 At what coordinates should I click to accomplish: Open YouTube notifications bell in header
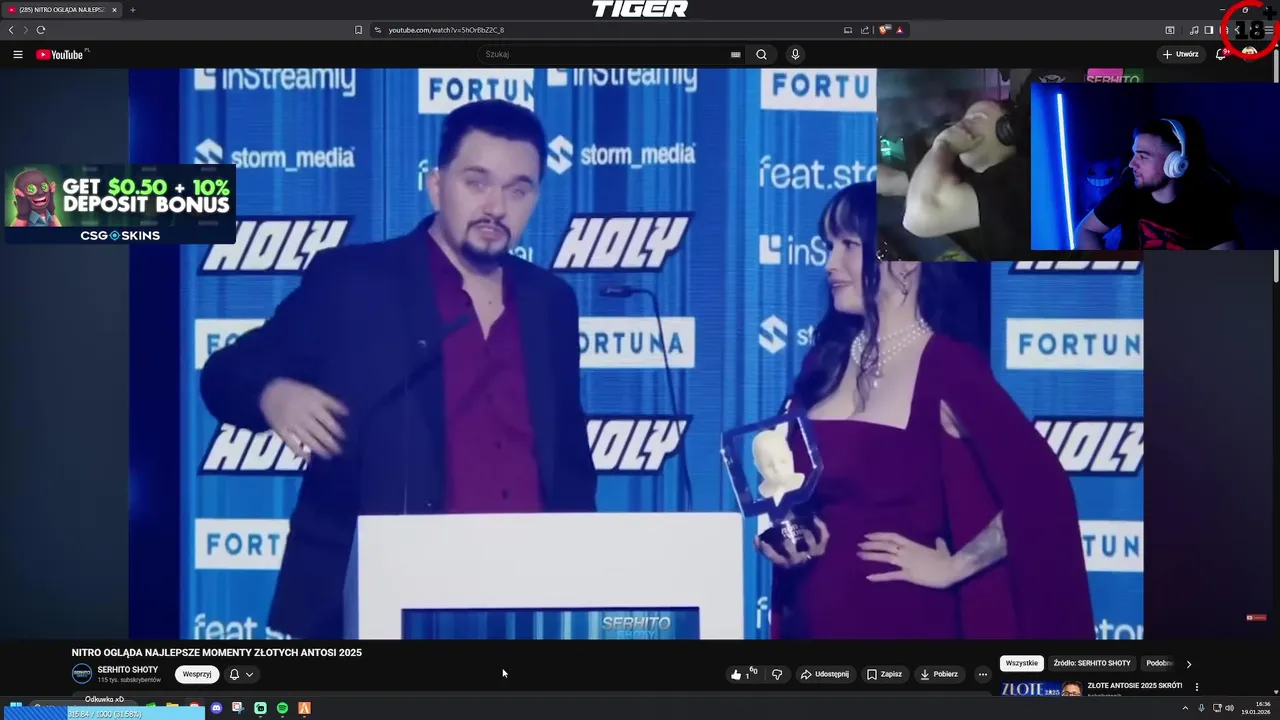coord(1220,54)
